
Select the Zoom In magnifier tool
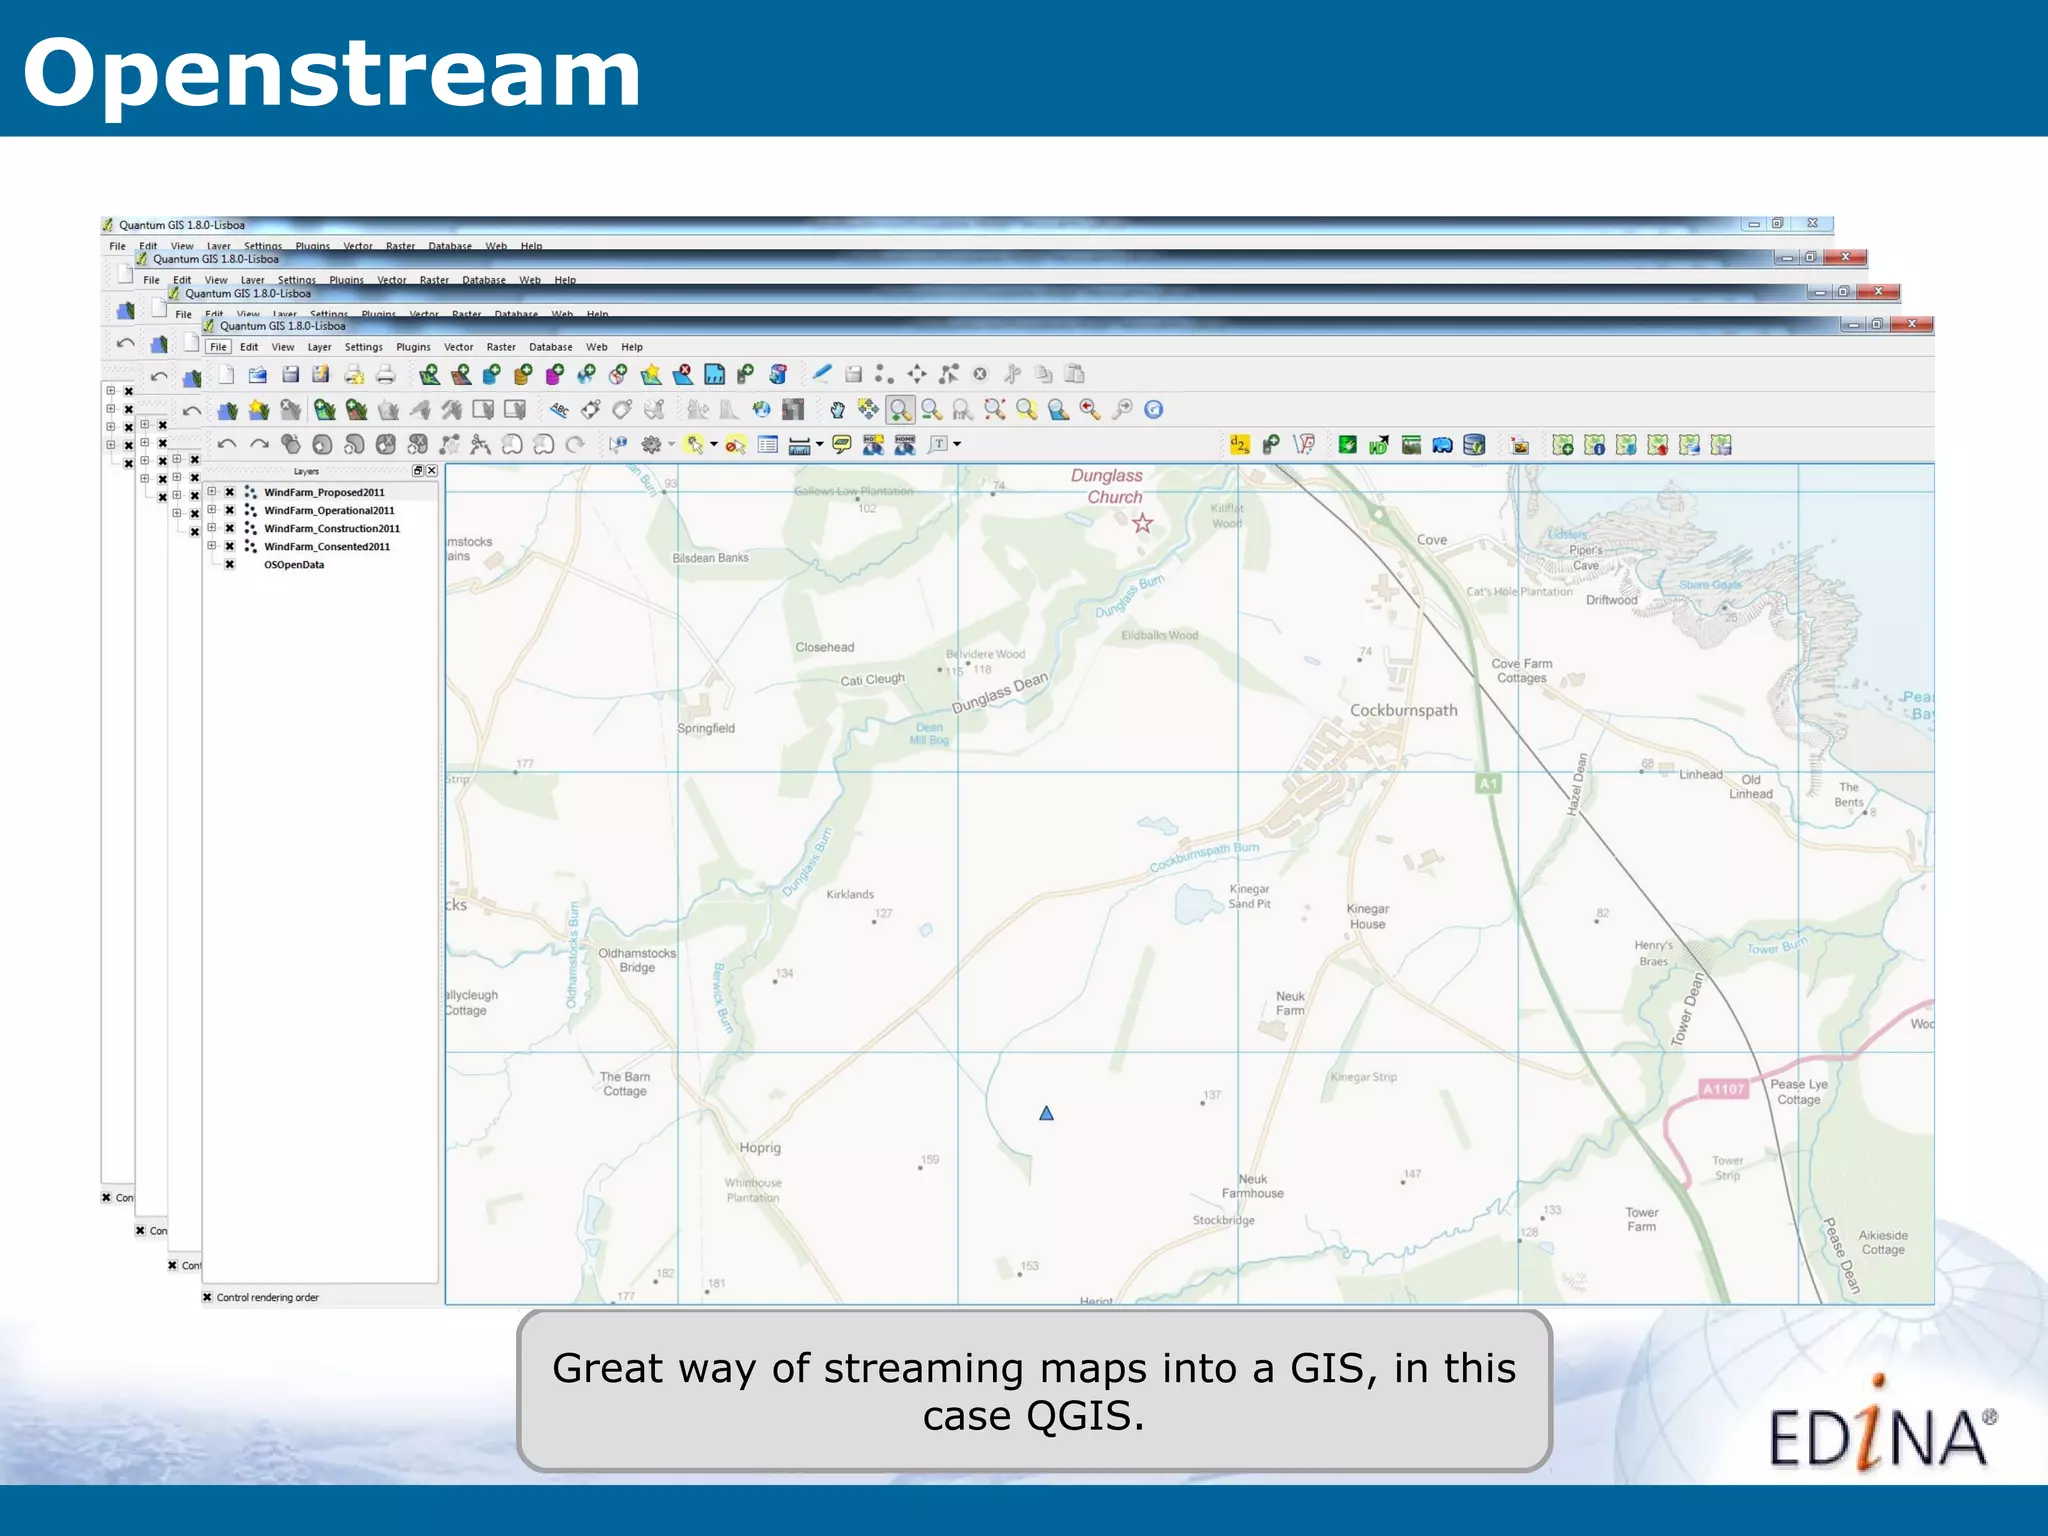[900, 410]
